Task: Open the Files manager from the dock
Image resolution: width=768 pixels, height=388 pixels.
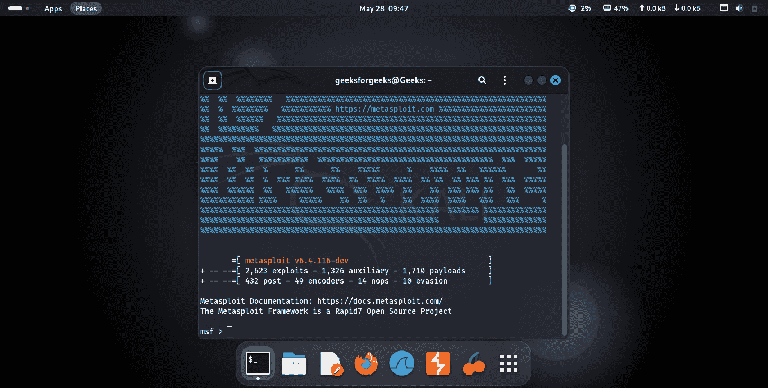Action: pos(294,364)
